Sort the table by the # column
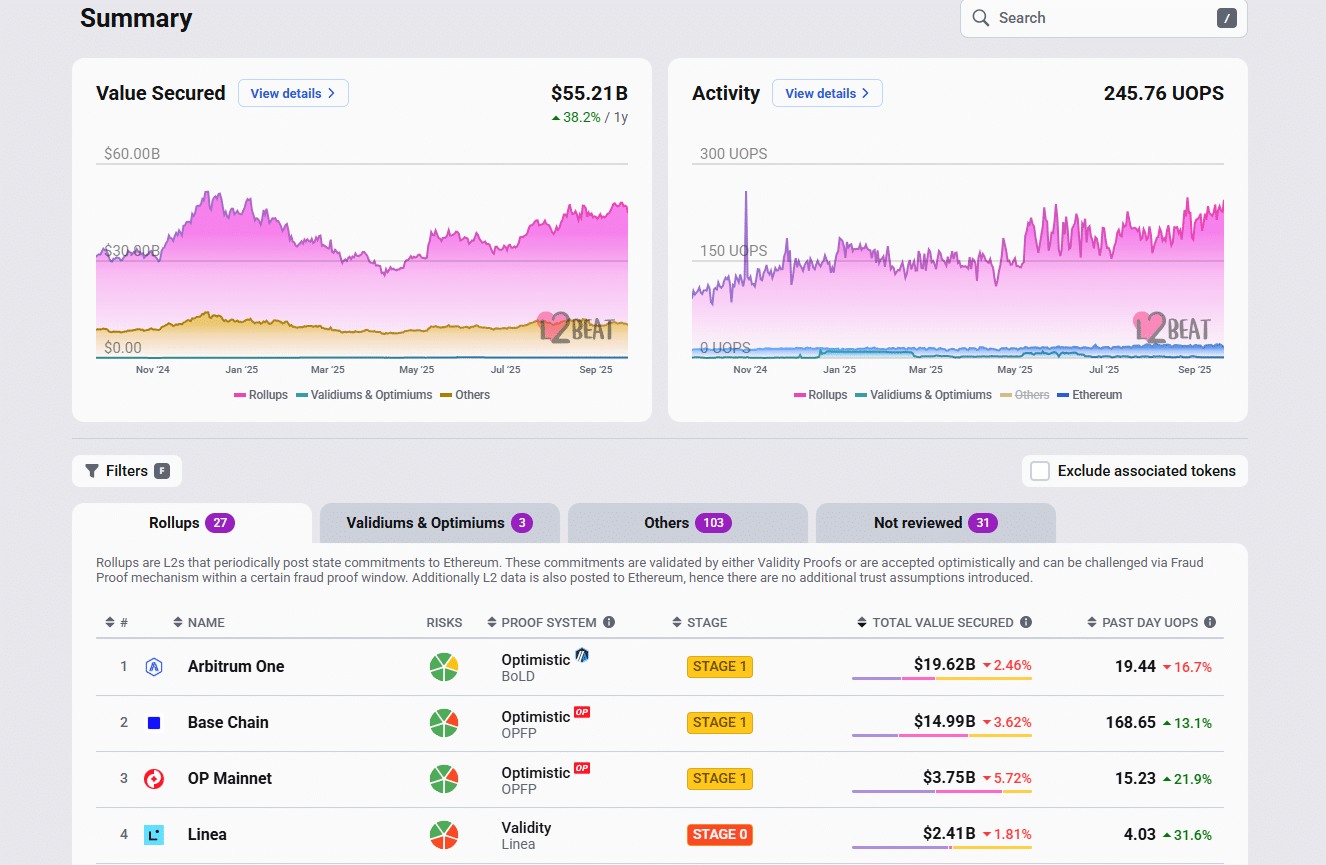1326x865 pixels. 117,622
